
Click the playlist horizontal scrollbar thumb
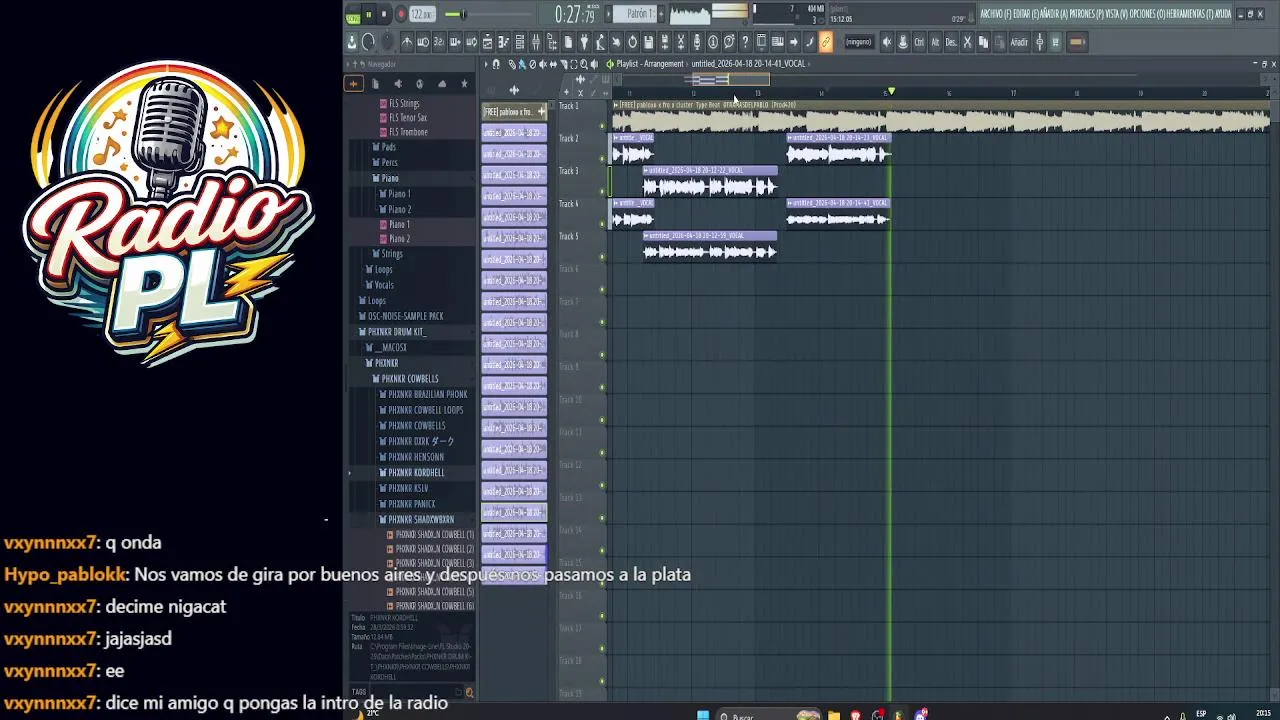point(729,79)
